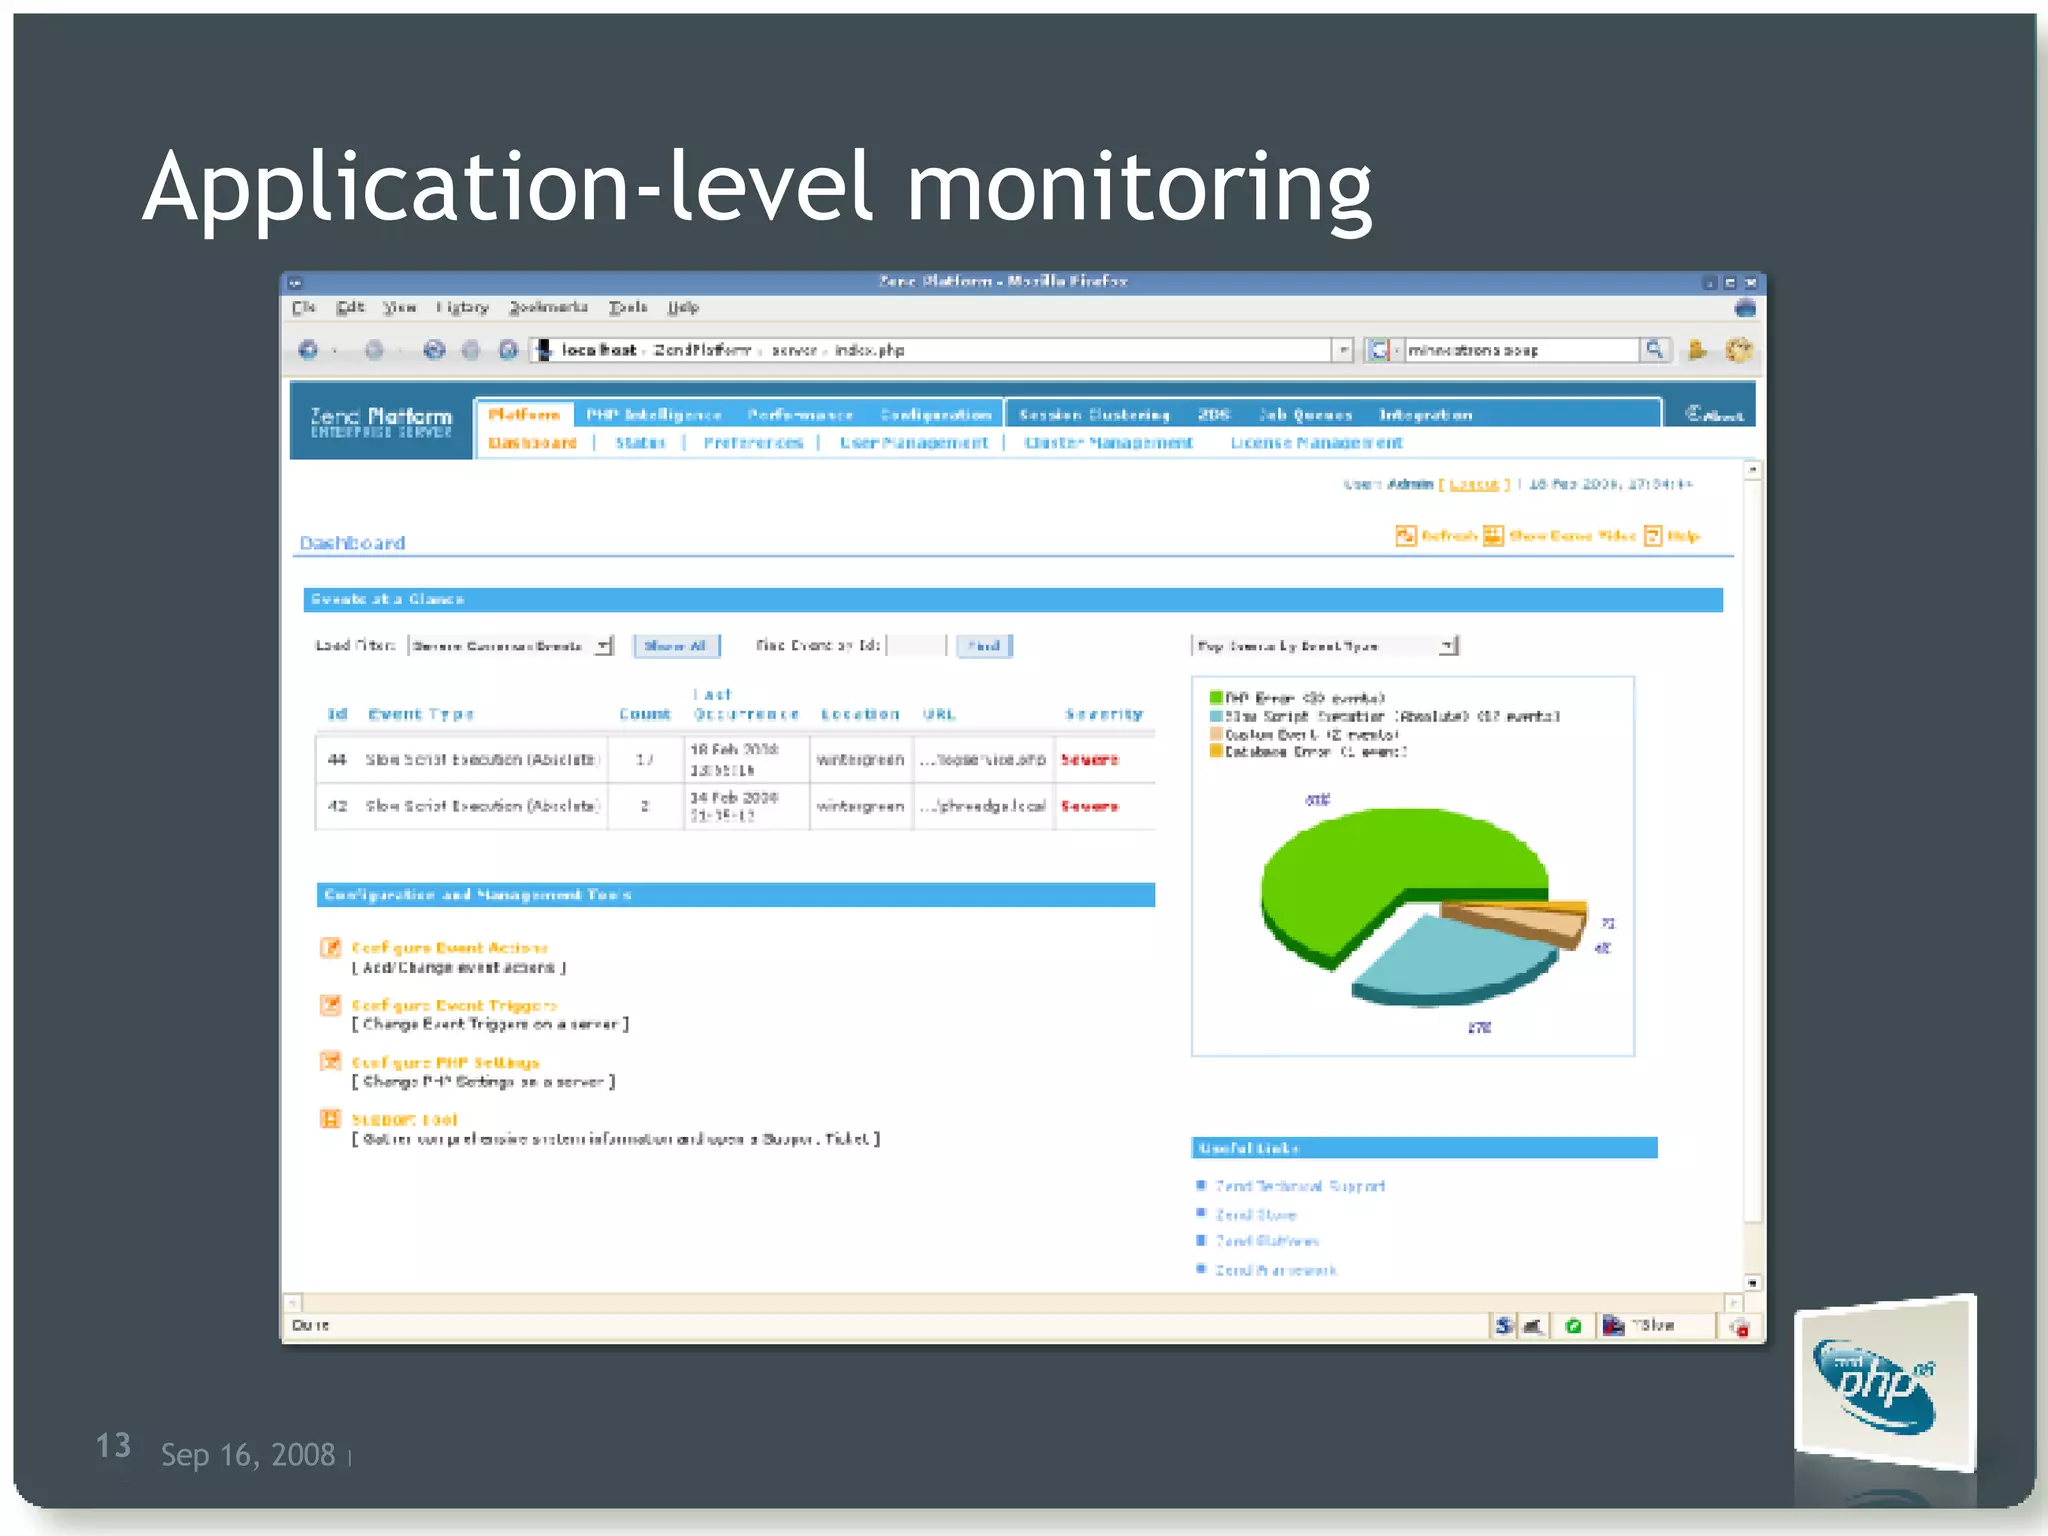Click the laptop icon in status bar
Image resolution: width=2048 pixels, height=1536 pixels.
tap(1532, 1326)
